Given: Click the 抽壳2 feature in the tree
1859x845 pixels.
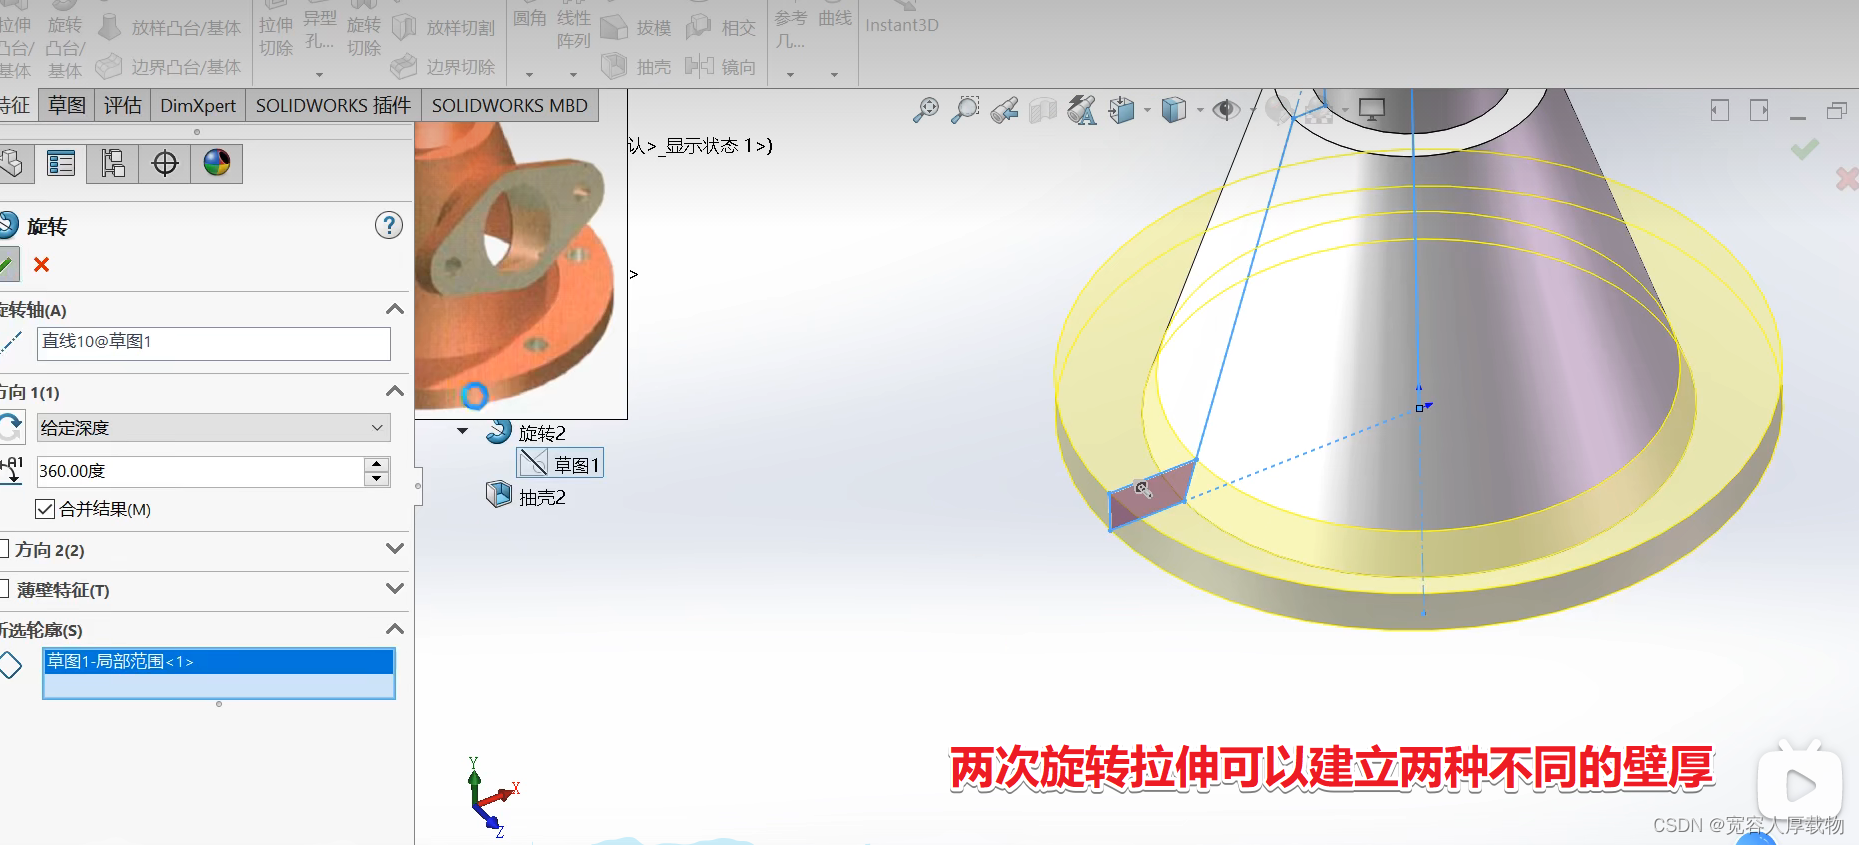Looking at the screenshot, I should tap(542, 497).
